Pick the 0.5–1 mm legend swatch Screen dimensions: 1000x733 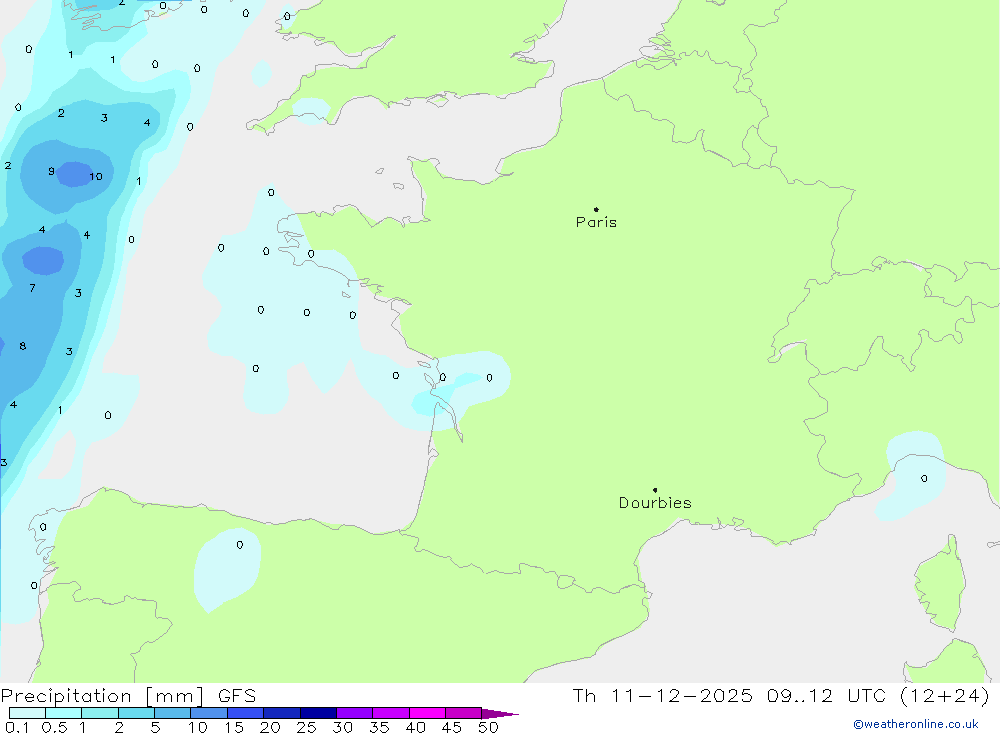click(x=63, y=713)
